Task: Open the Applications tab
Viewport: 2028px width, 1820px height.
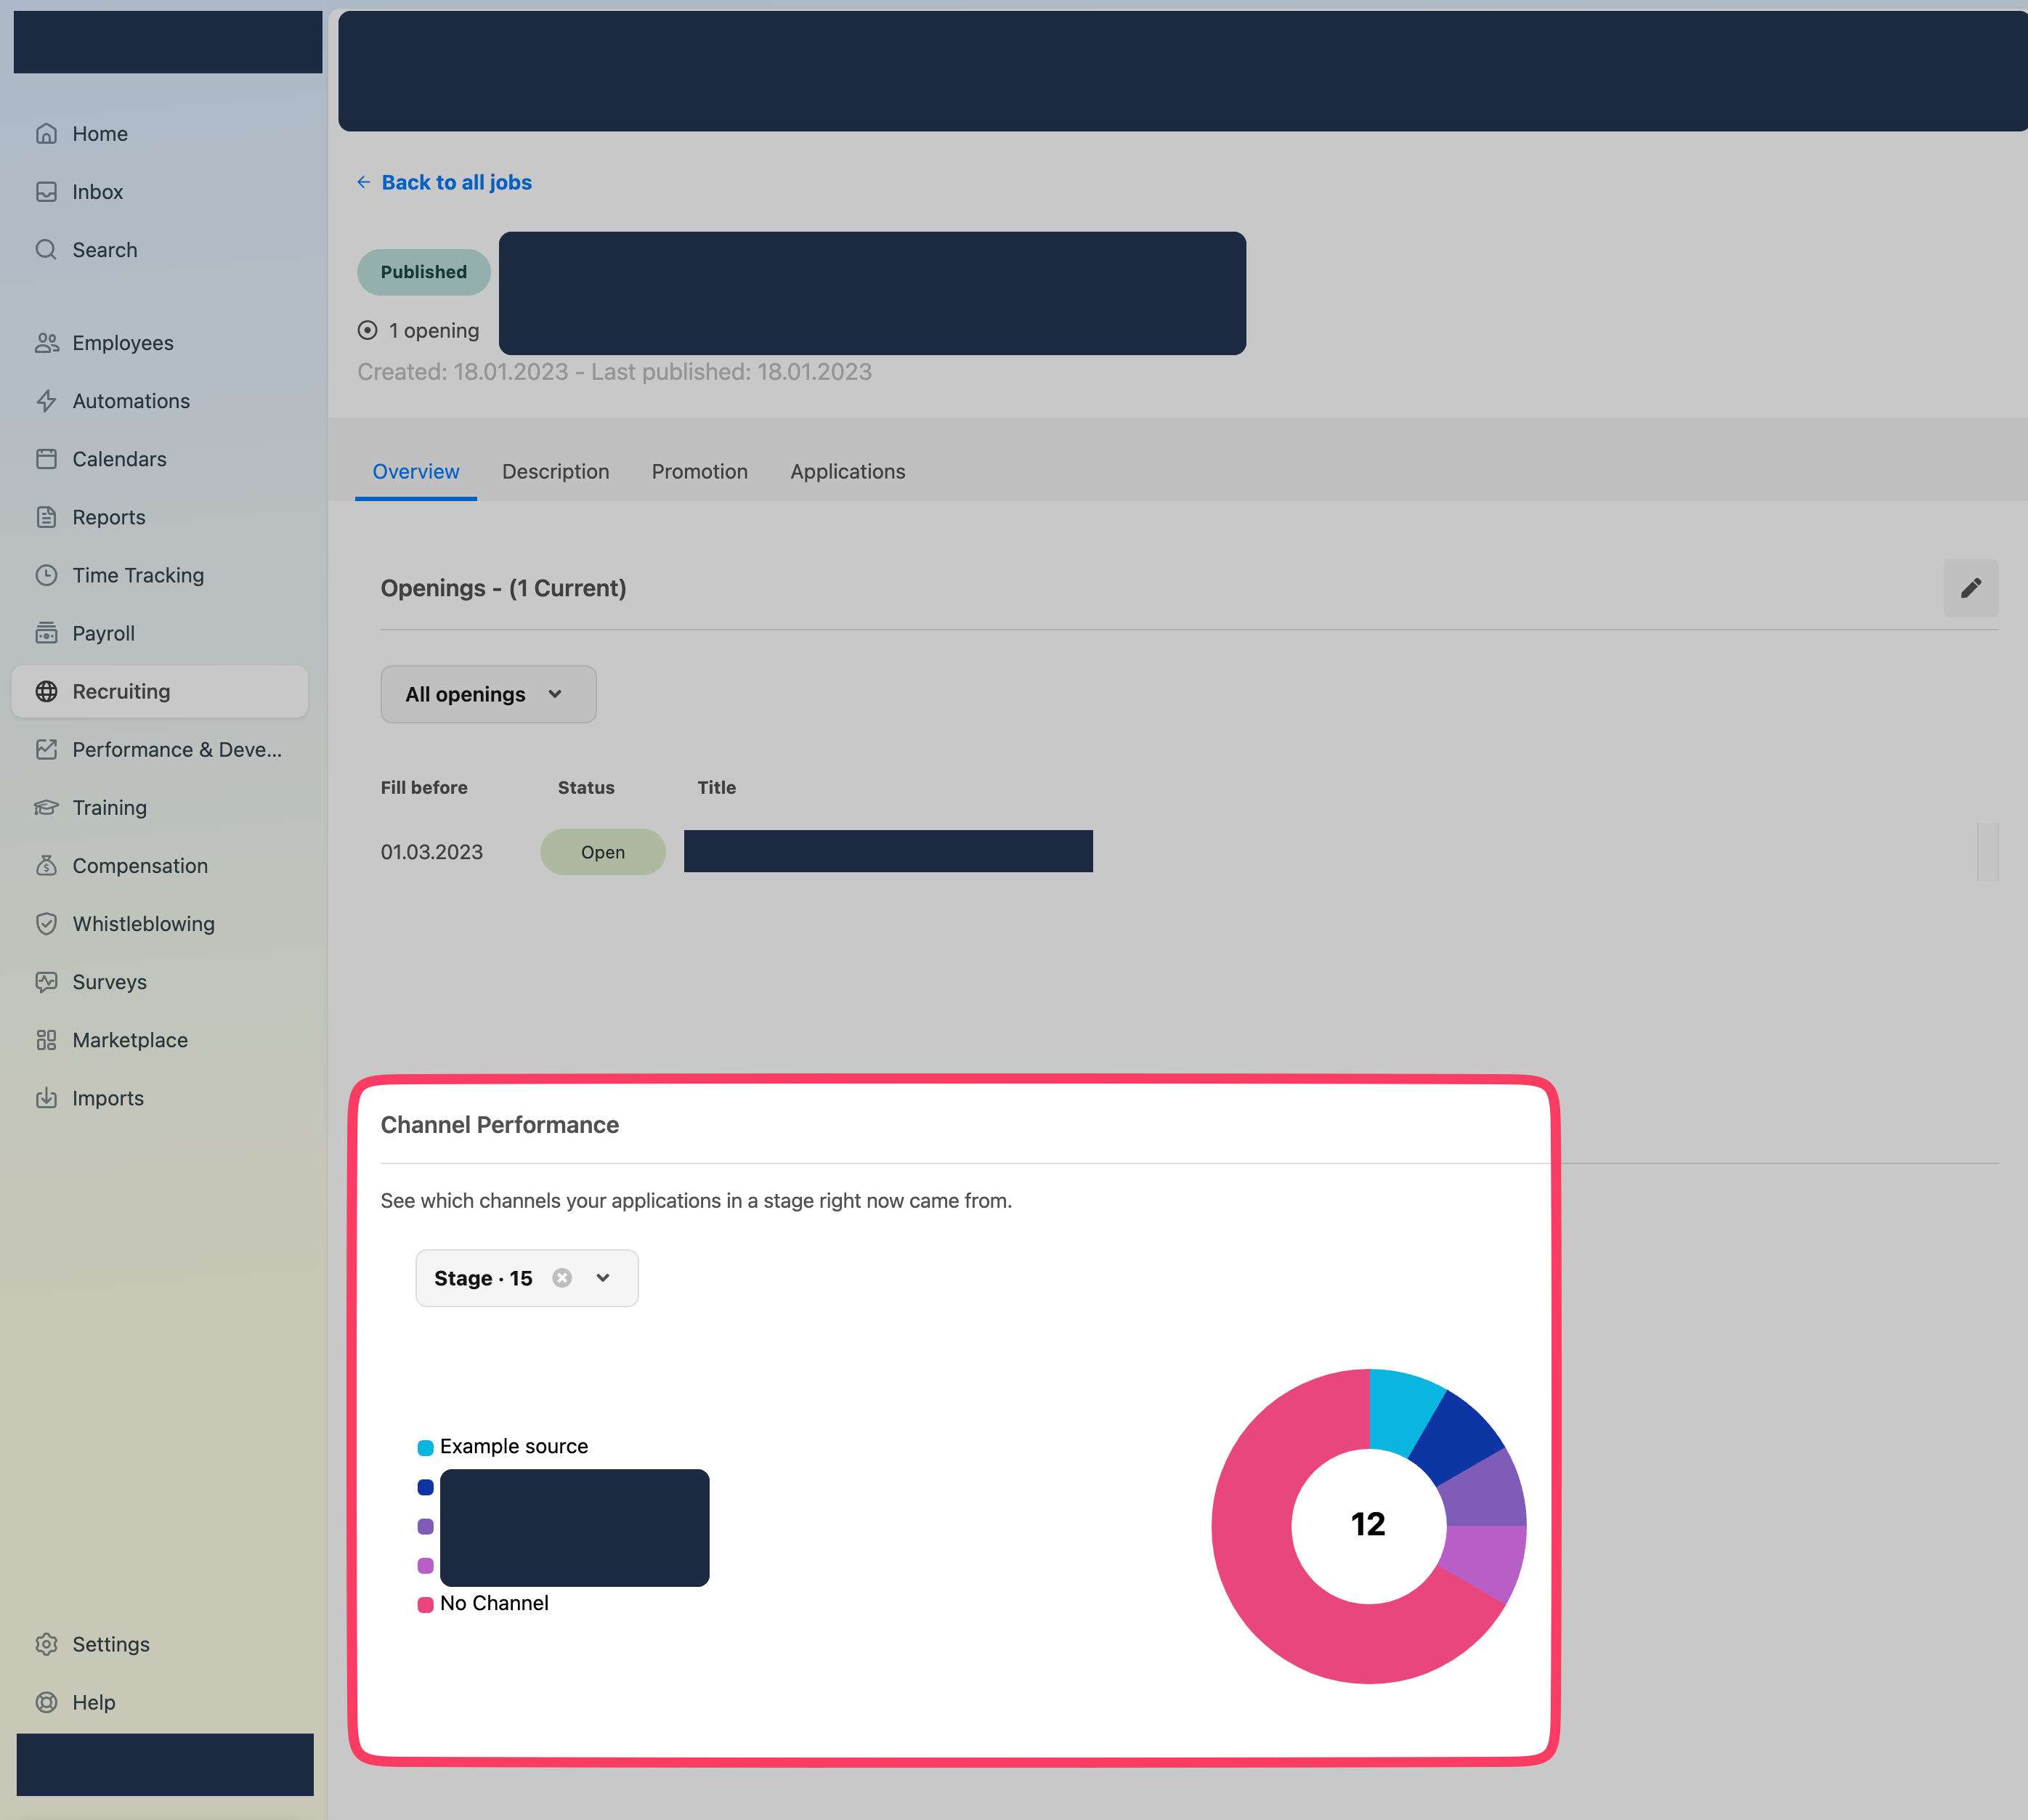Action: click(847, 472)
